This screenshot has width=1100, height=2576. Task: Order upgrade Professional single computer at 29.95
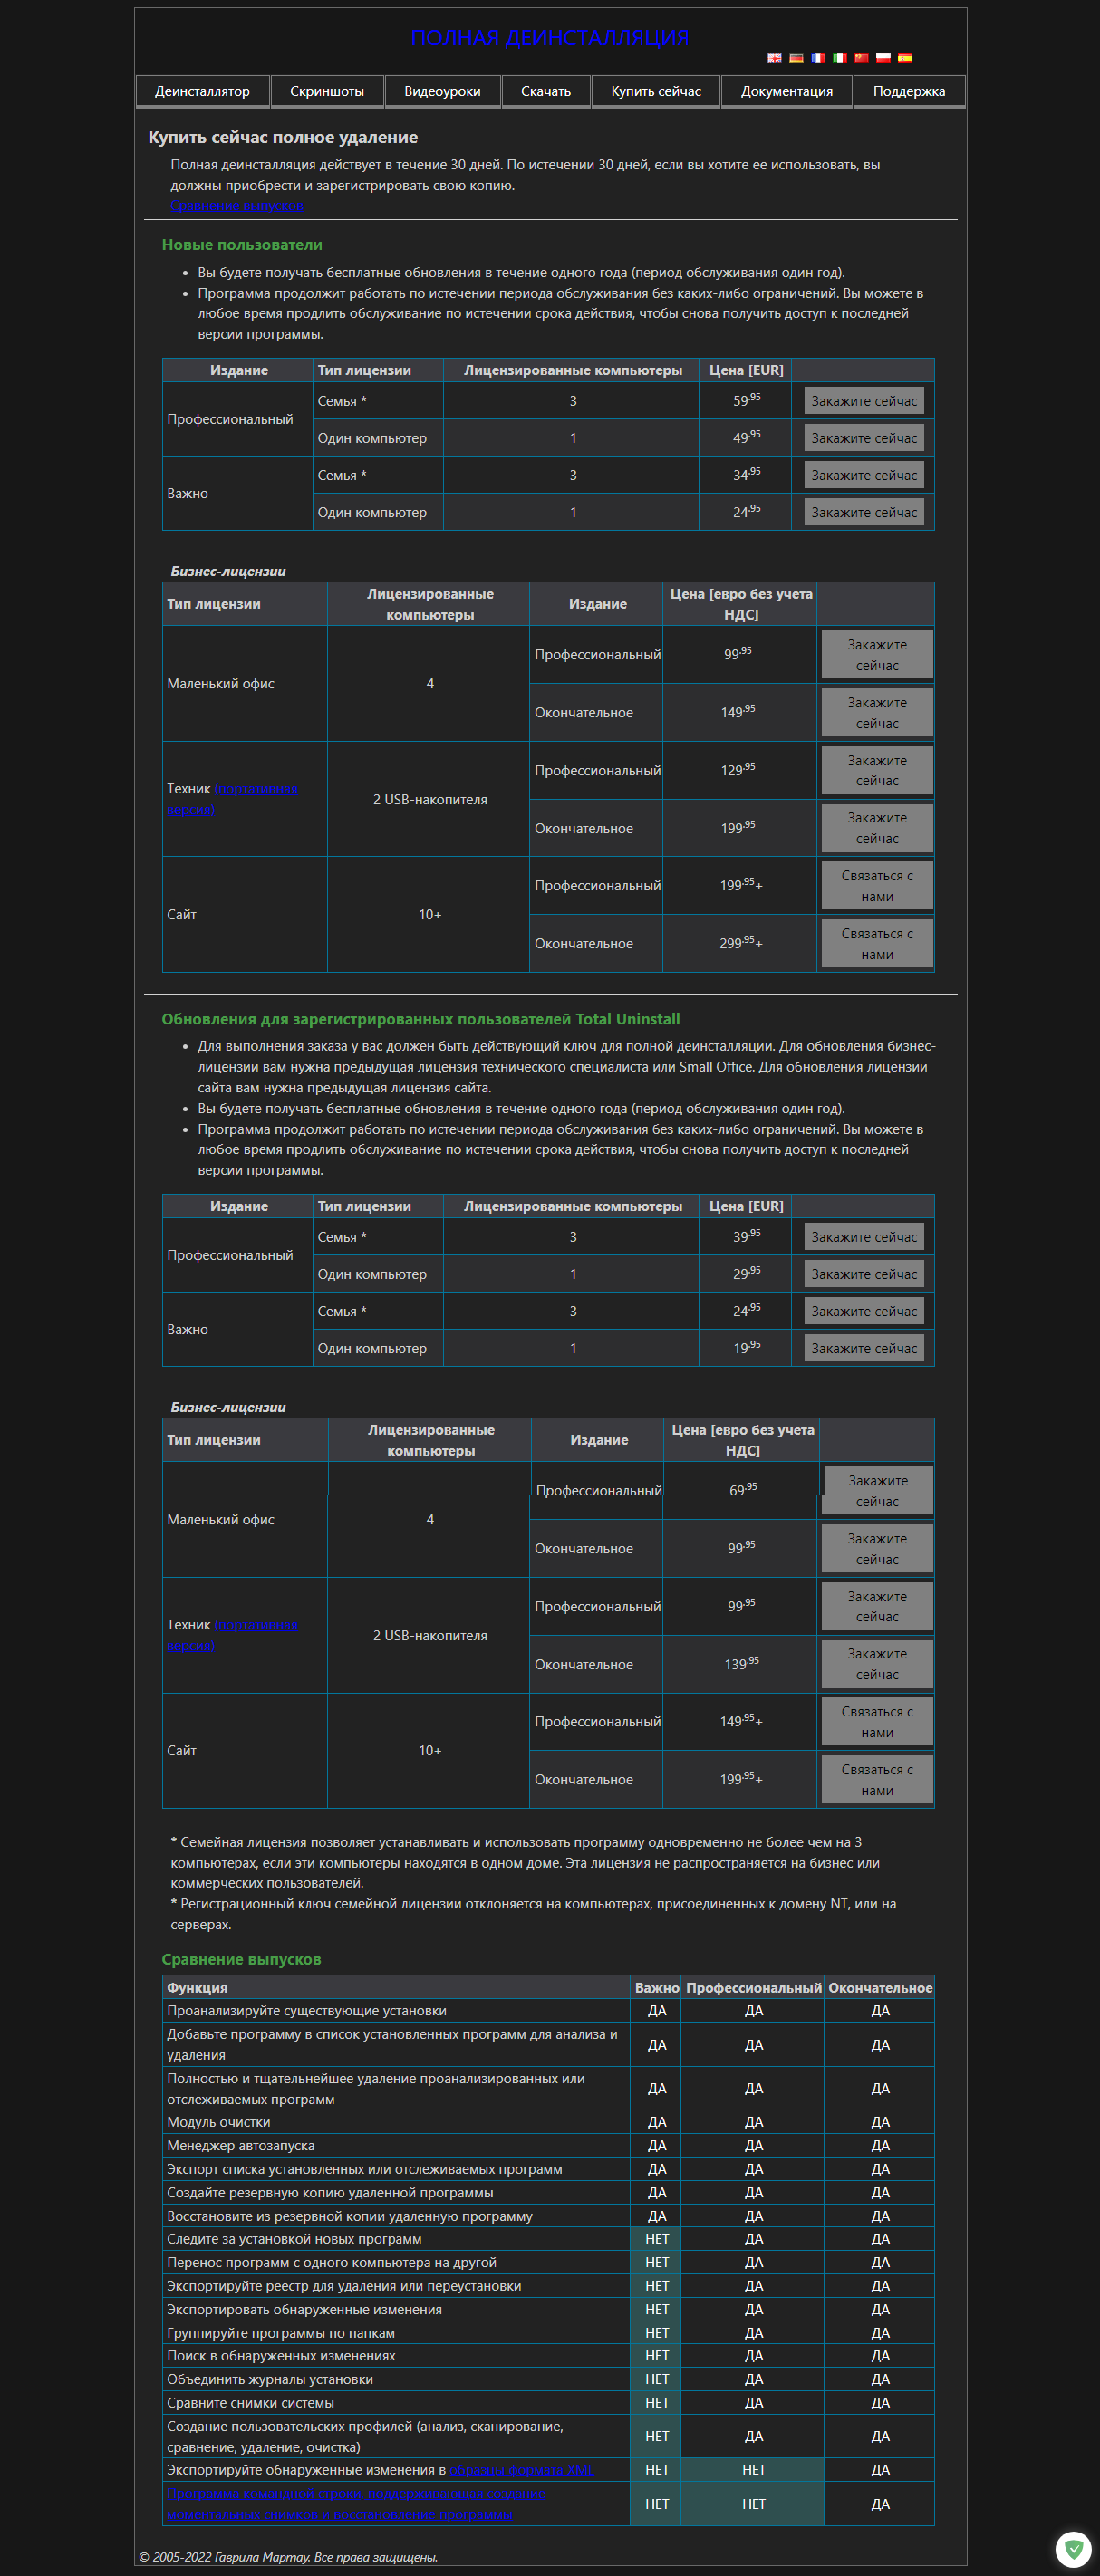point(864,1274)
